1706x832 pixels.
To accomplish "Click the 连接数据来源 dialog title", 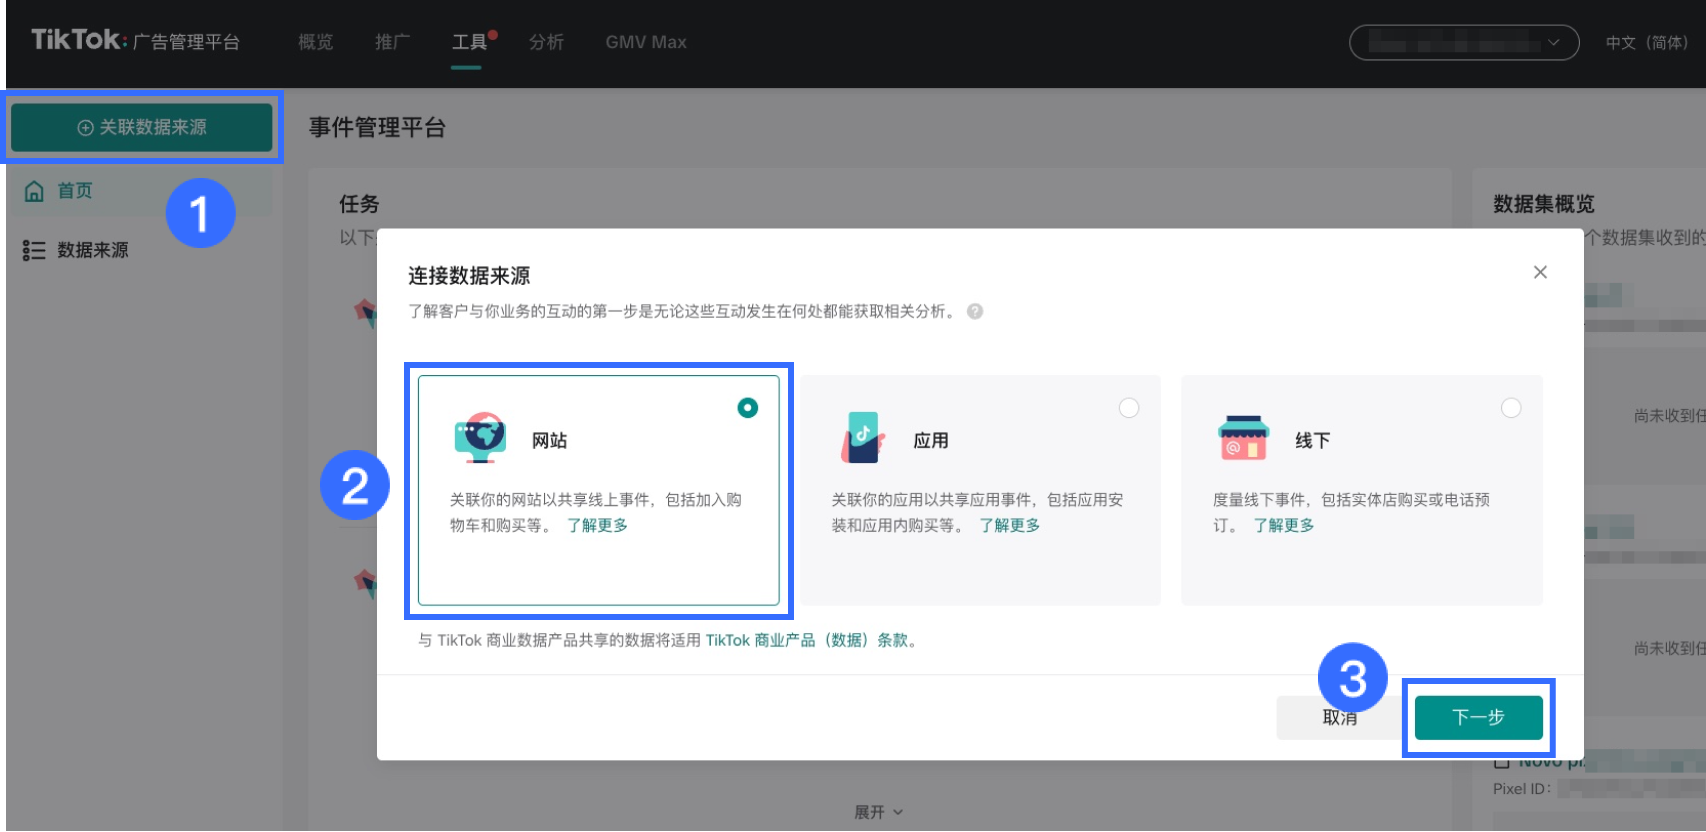I will [469, 276].
